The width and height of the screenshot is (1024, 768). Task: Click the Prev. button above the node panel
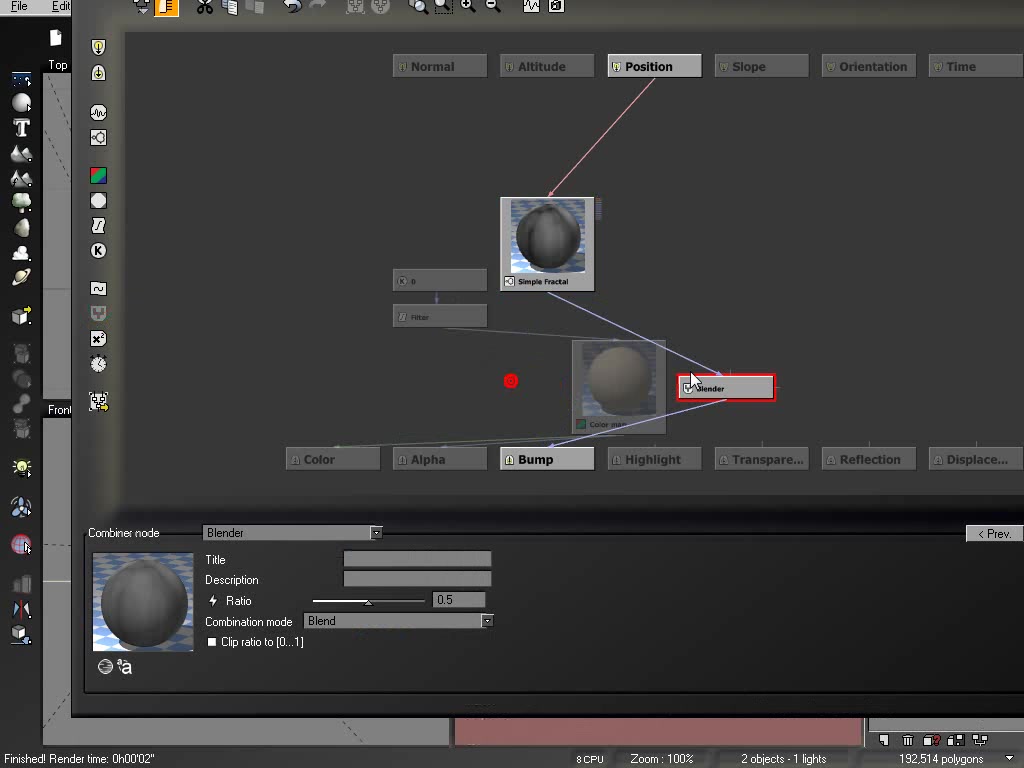[992, 533]
